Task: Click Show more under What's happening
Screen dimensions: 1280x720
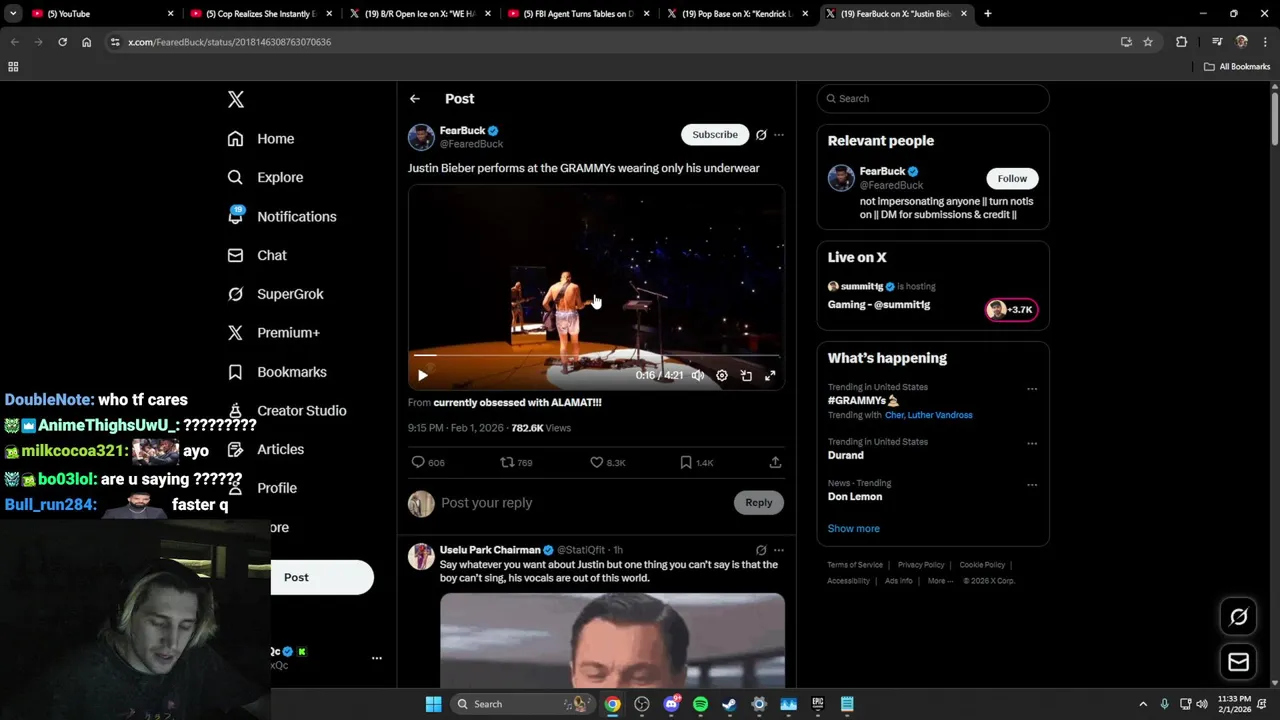Action: click(853, 528)
